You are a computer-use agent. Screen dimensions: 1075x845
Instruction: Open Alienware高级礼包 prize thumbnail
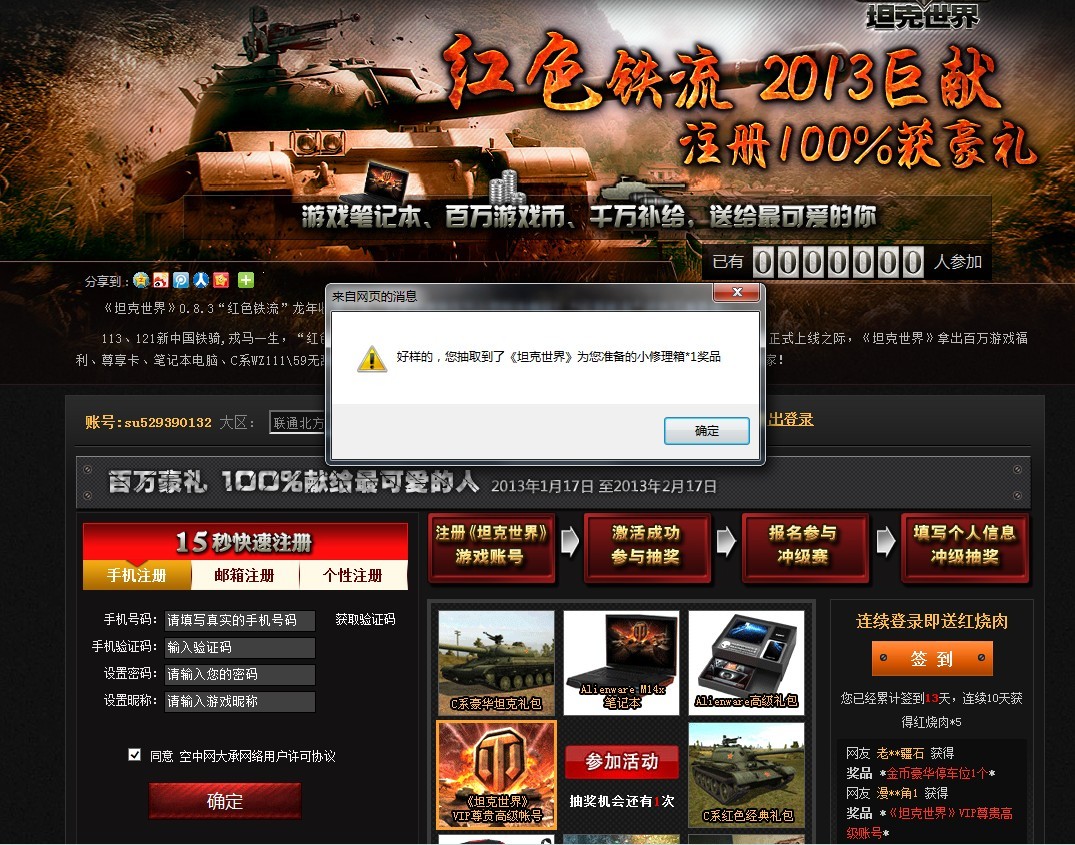[747, 663]
